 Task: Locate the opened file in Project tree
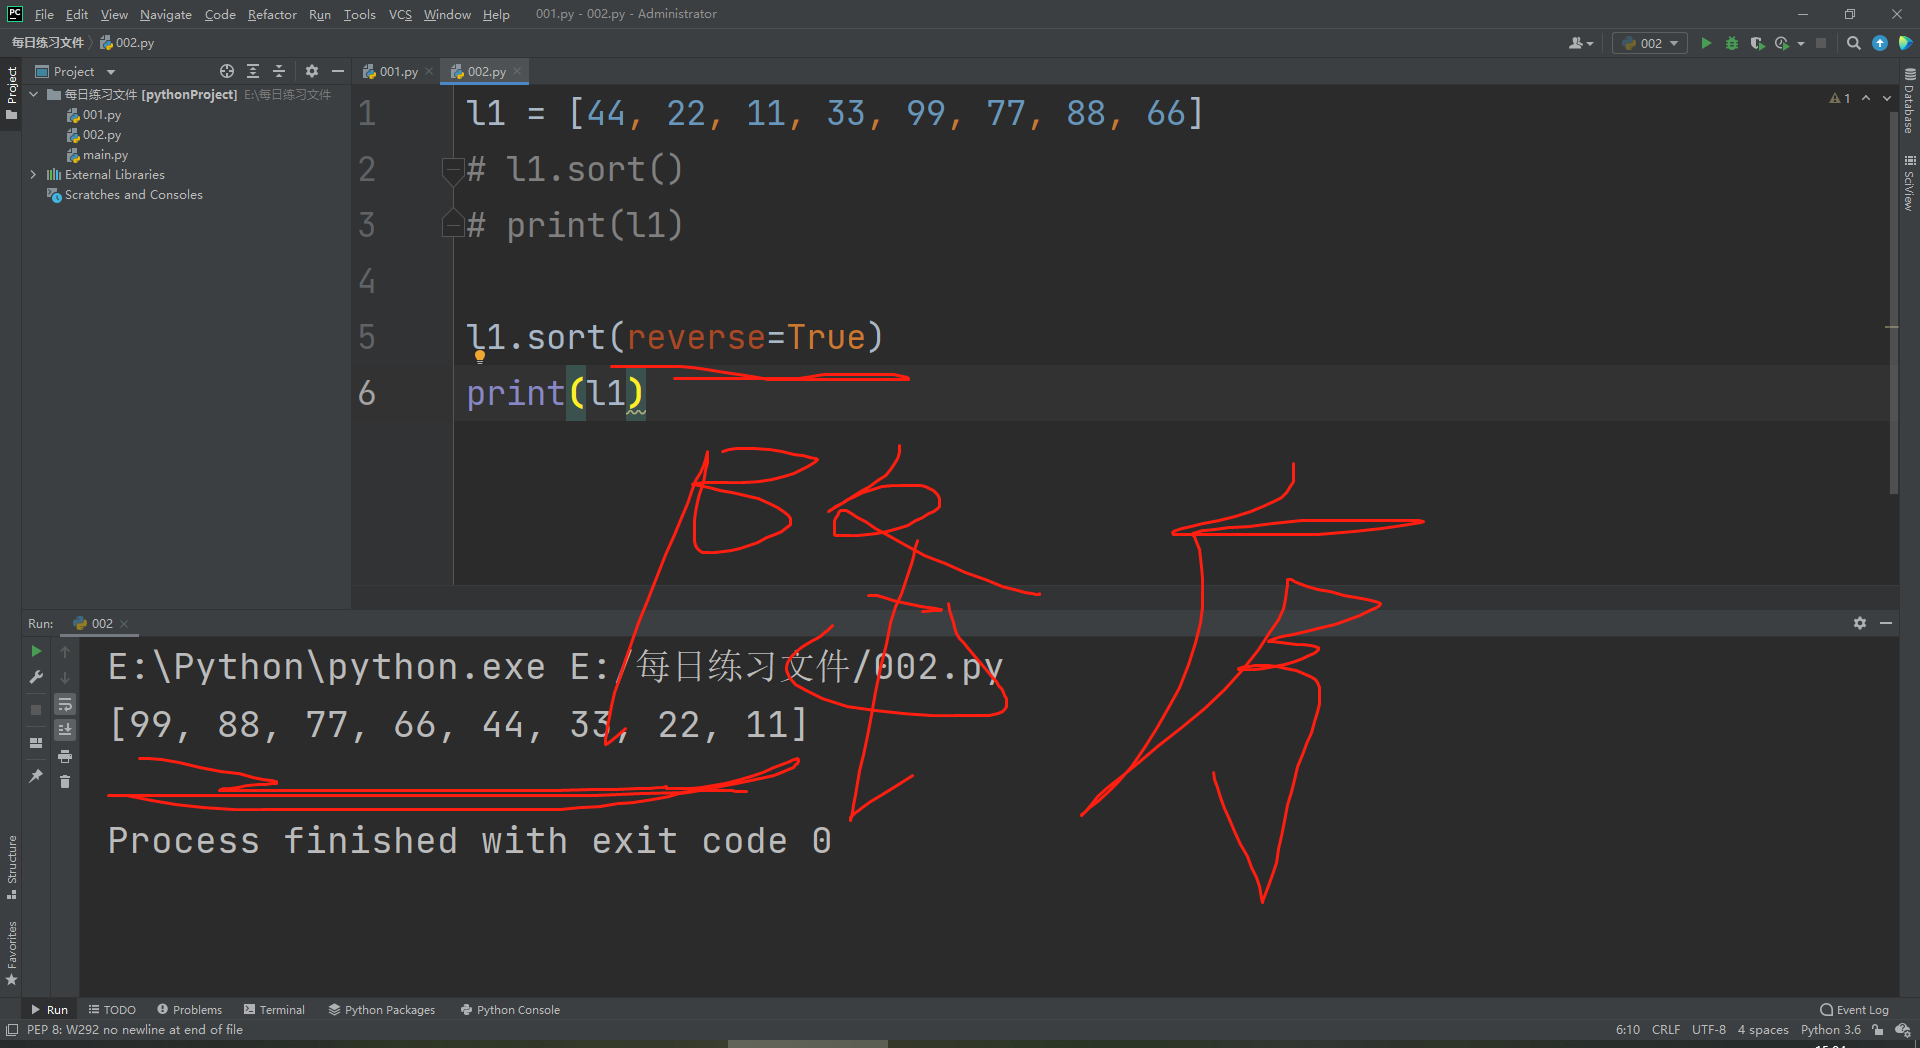click(x=227, y=71)
